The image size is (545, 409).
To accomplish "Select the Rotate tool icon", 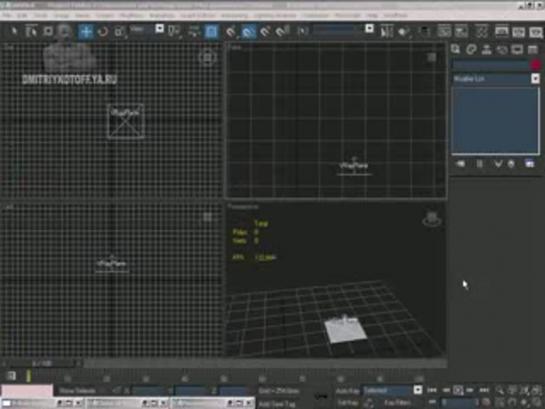I will [x=103, y=32].
